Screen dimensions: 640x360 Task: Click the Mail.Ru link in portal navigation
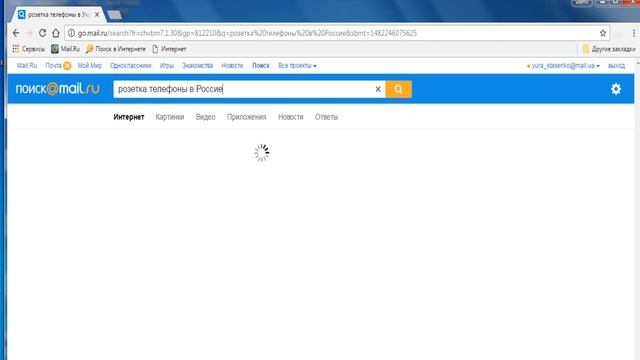[27, 65]
